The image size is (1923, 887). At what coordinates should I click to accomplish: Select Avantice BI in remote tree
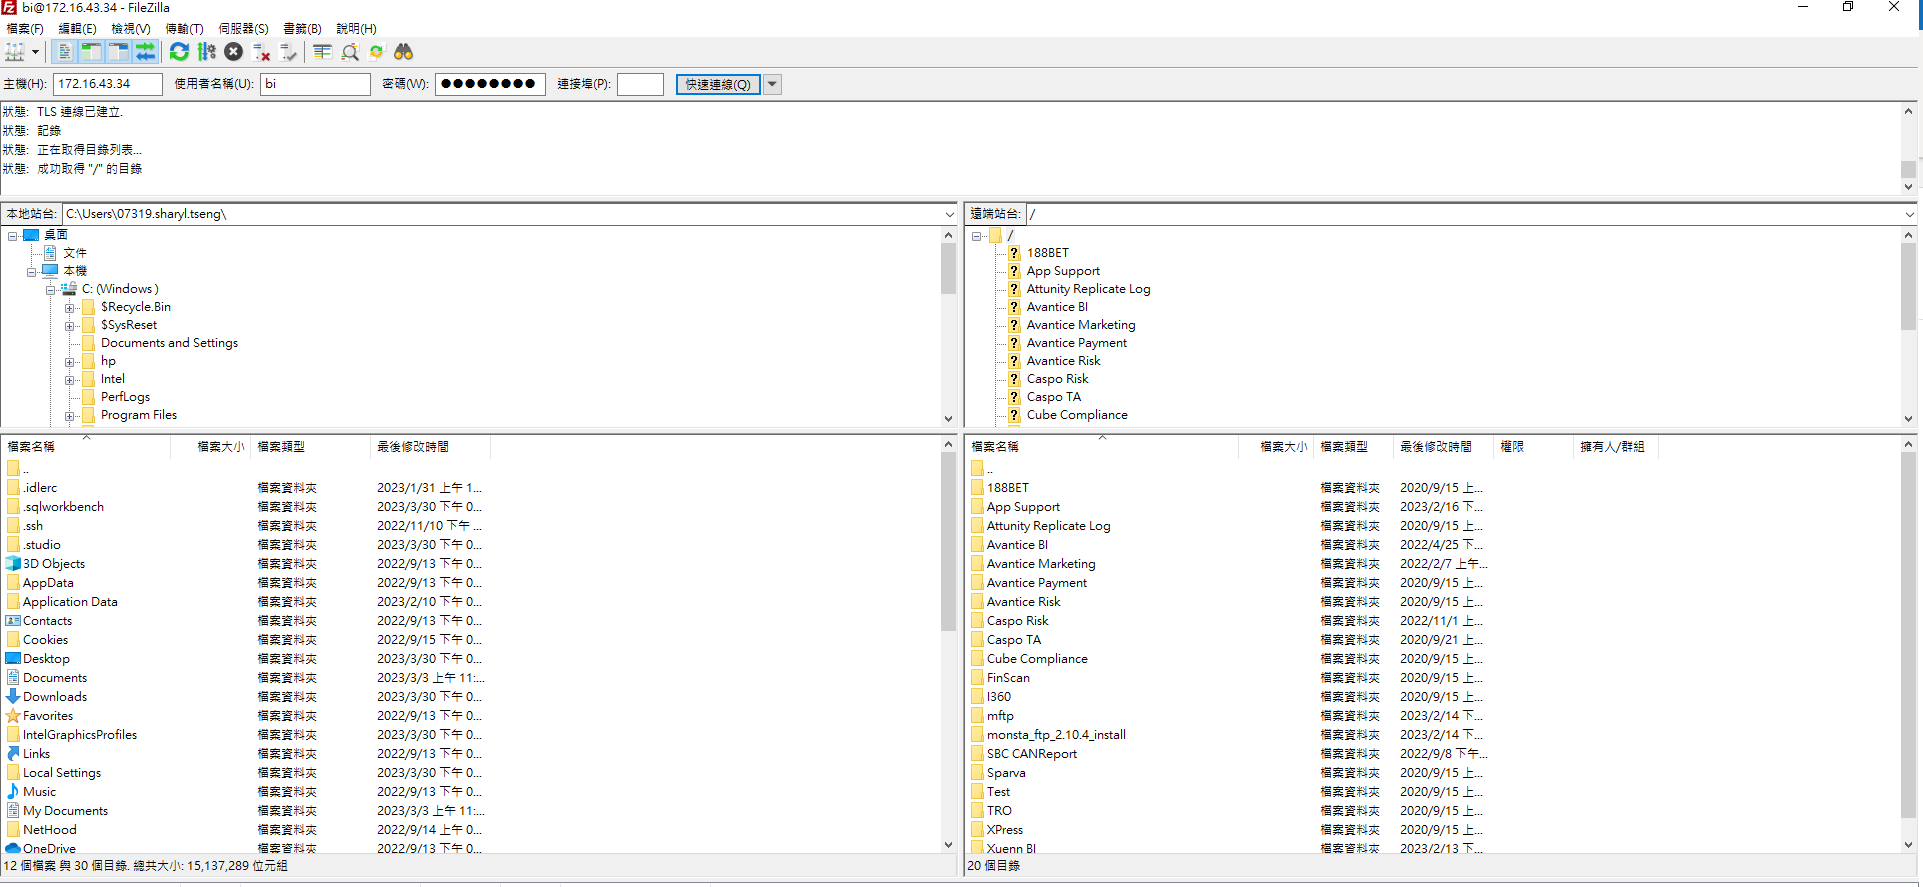coord(1057,307)
